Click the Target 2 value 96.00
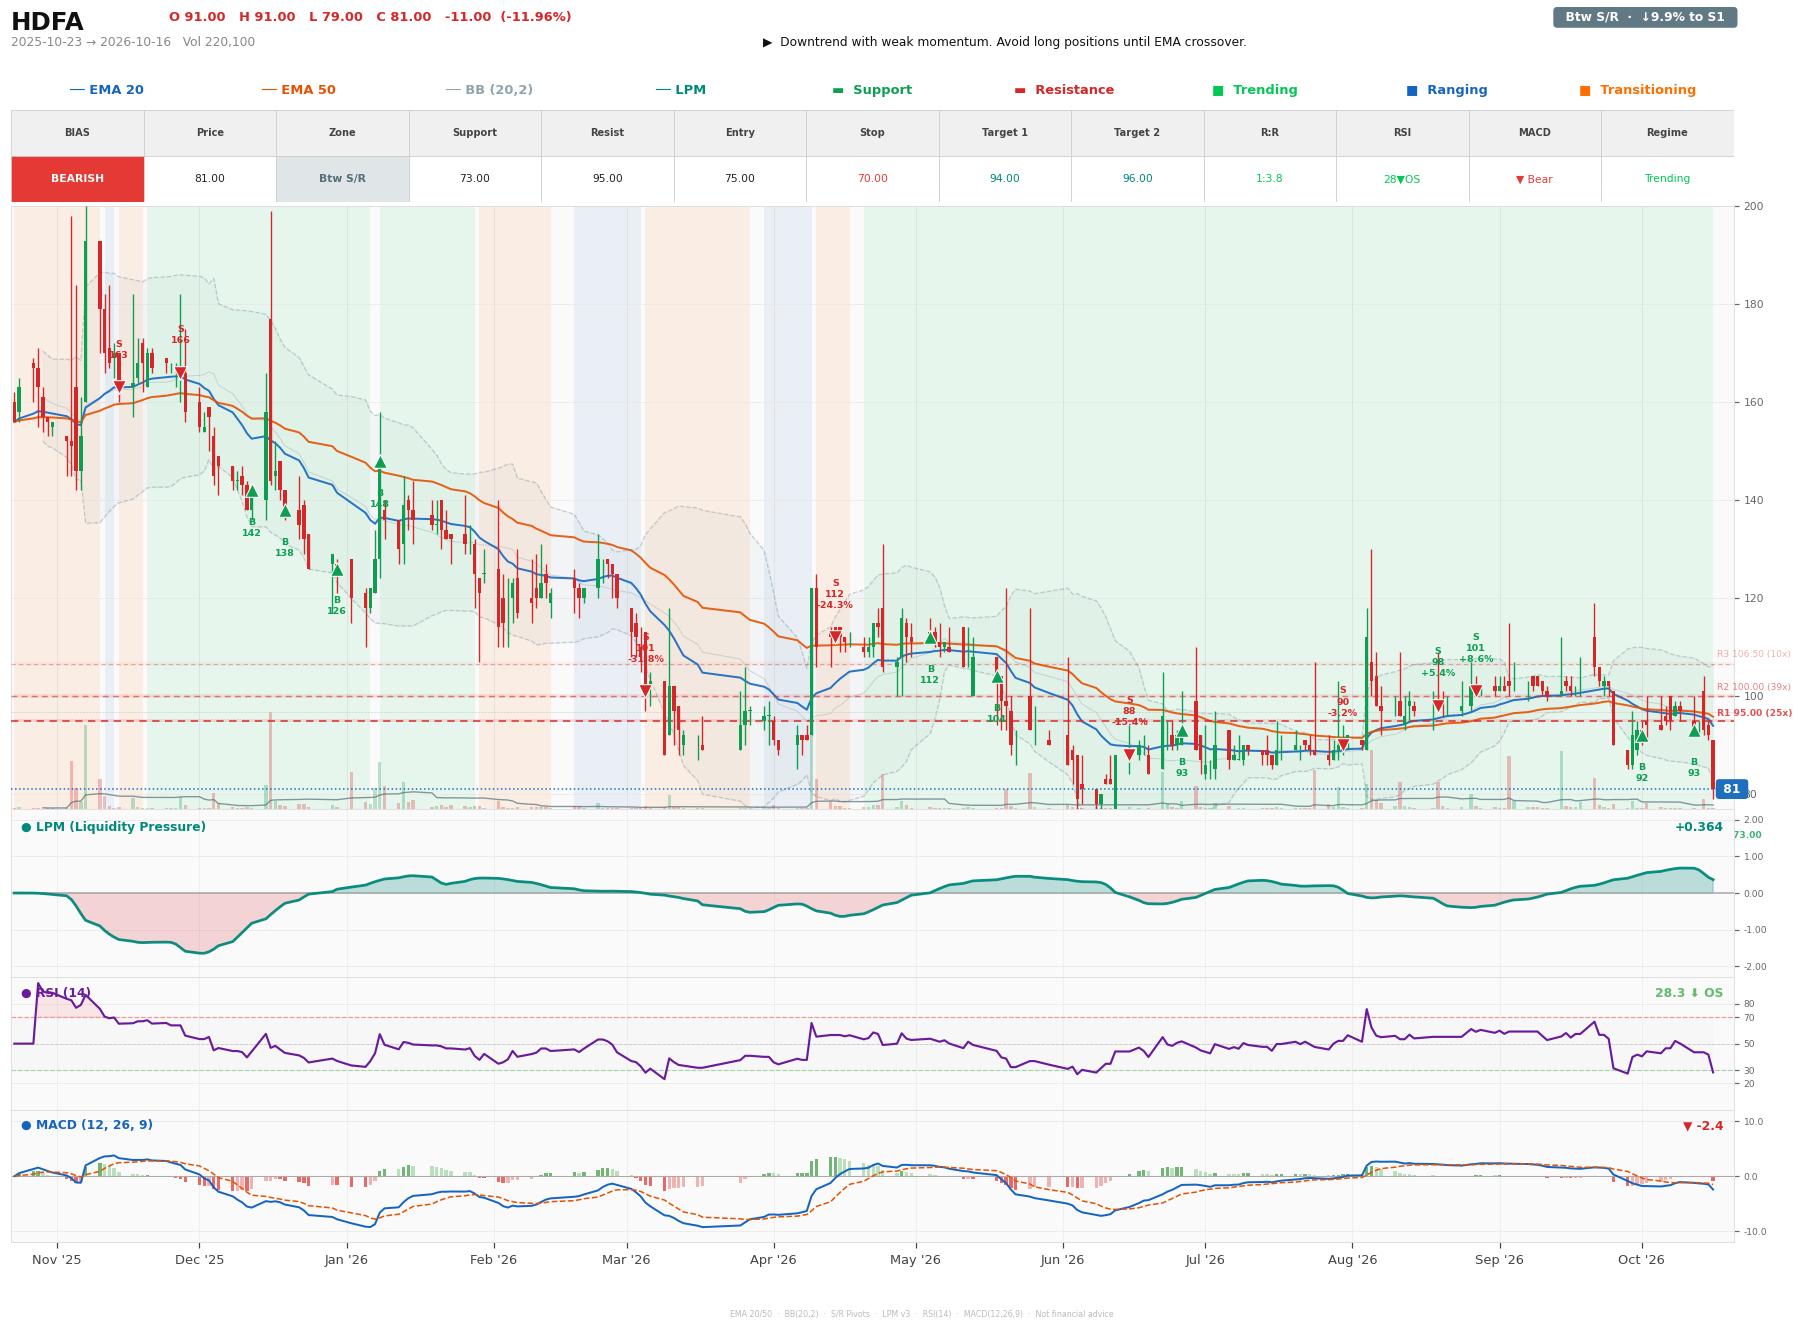1803x1330 pixels. pyautogui.click(x=1137, y=179)
